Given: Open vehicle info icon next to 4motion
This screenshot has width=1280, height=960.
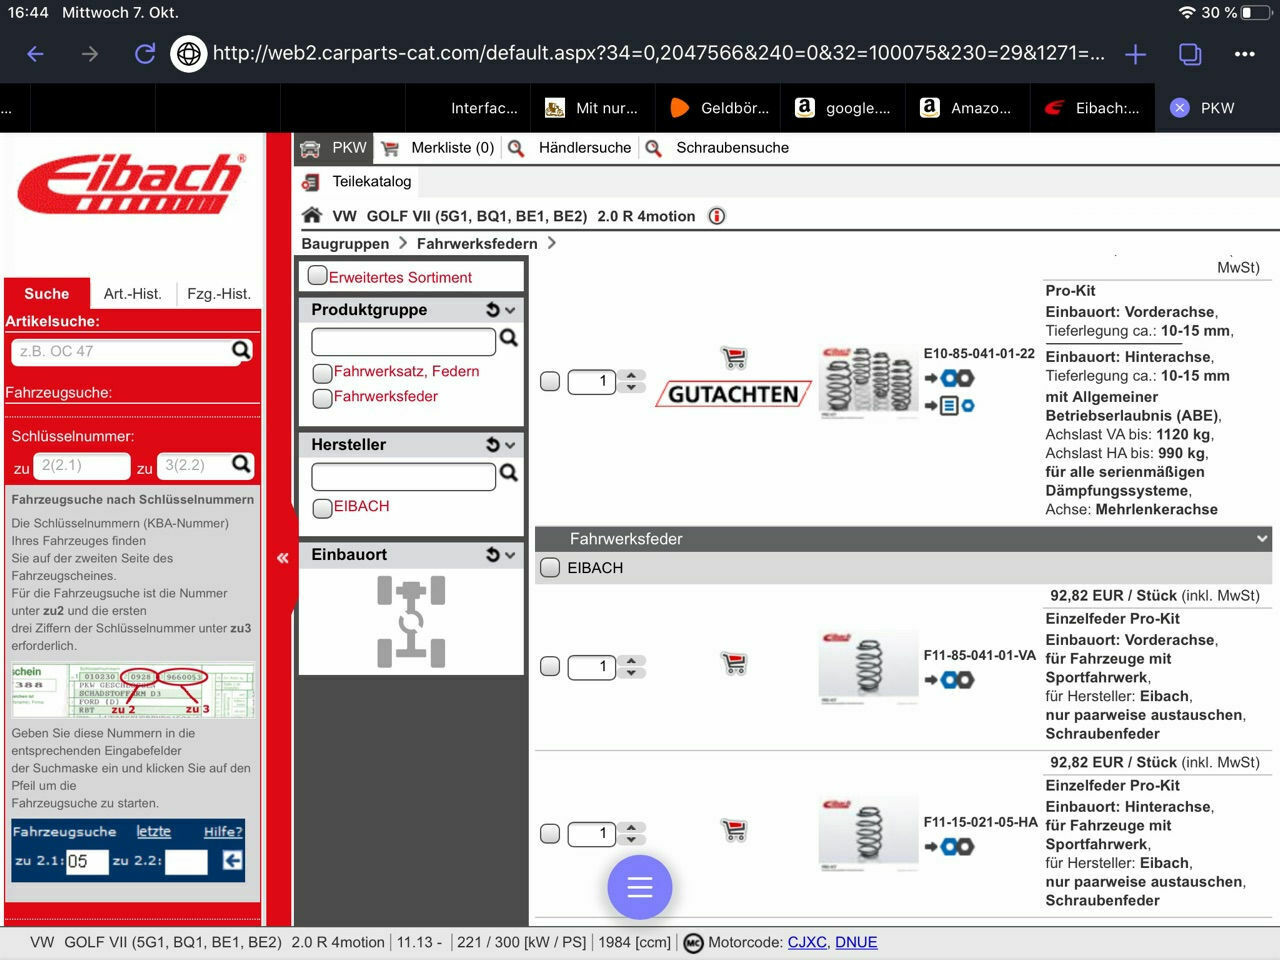Looking at the screenshot, I should tap(716, 216).
